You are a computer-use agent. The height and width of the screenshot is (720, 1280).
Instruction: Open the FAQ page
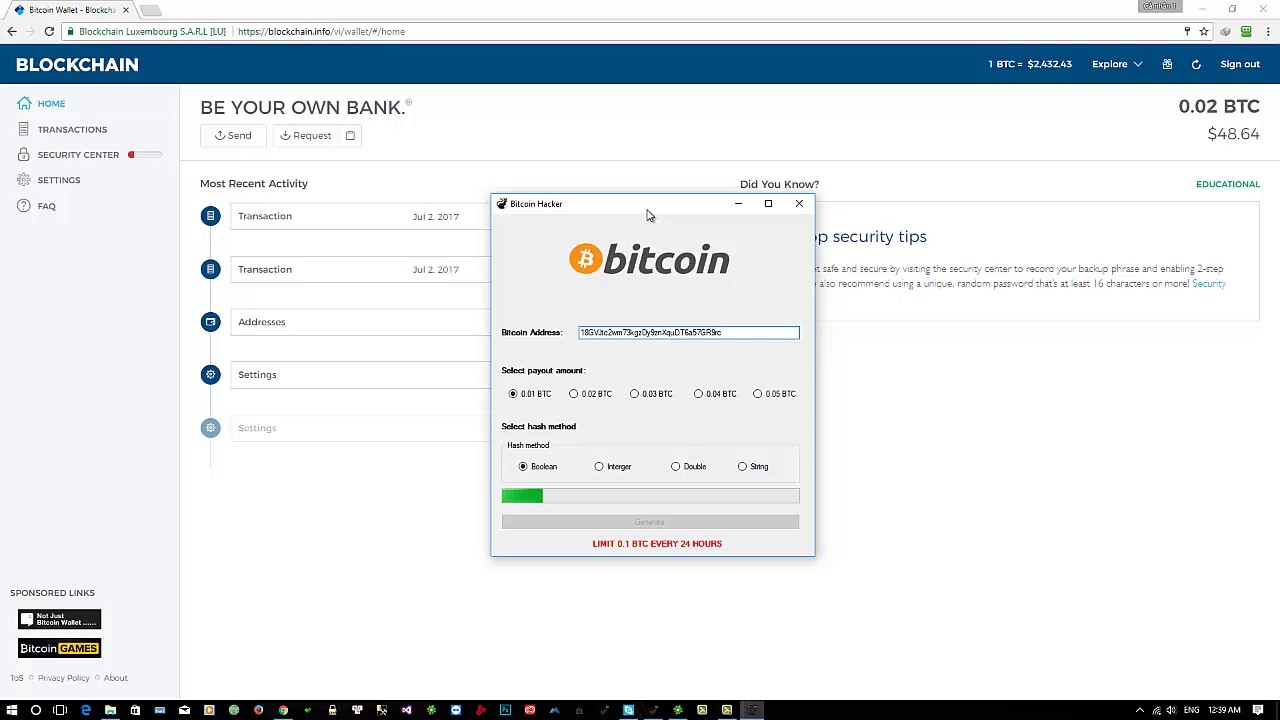click(47, 206)
